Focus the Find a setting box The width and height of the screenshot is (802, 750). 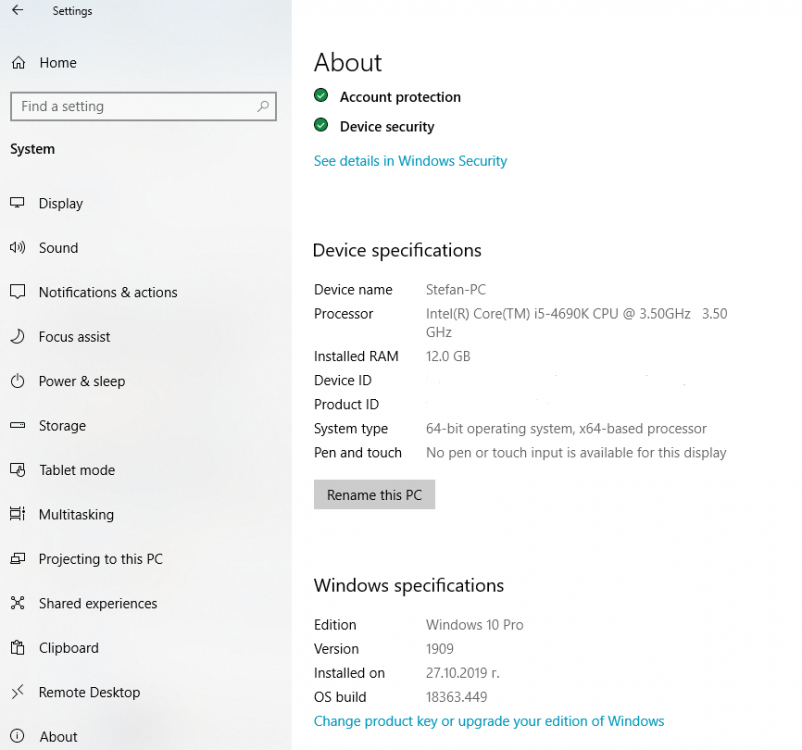pos(143,106)
